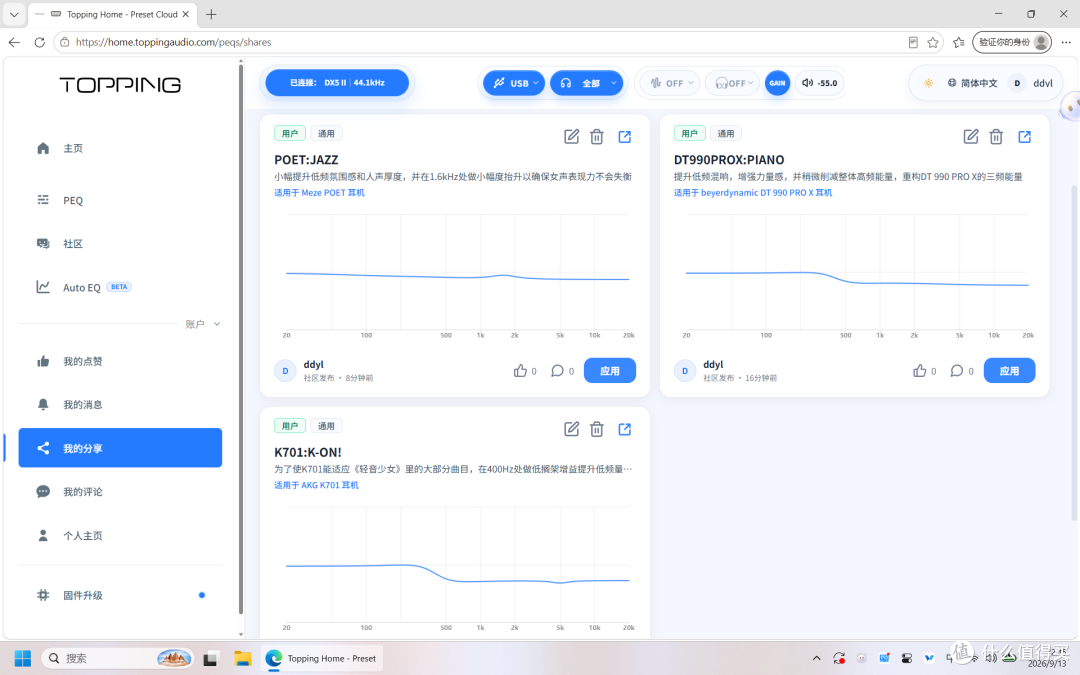The width and height of the screenshot is (1080, 675).
Task: Delete the POET:JAZZ preset
Action: (596, 136)
